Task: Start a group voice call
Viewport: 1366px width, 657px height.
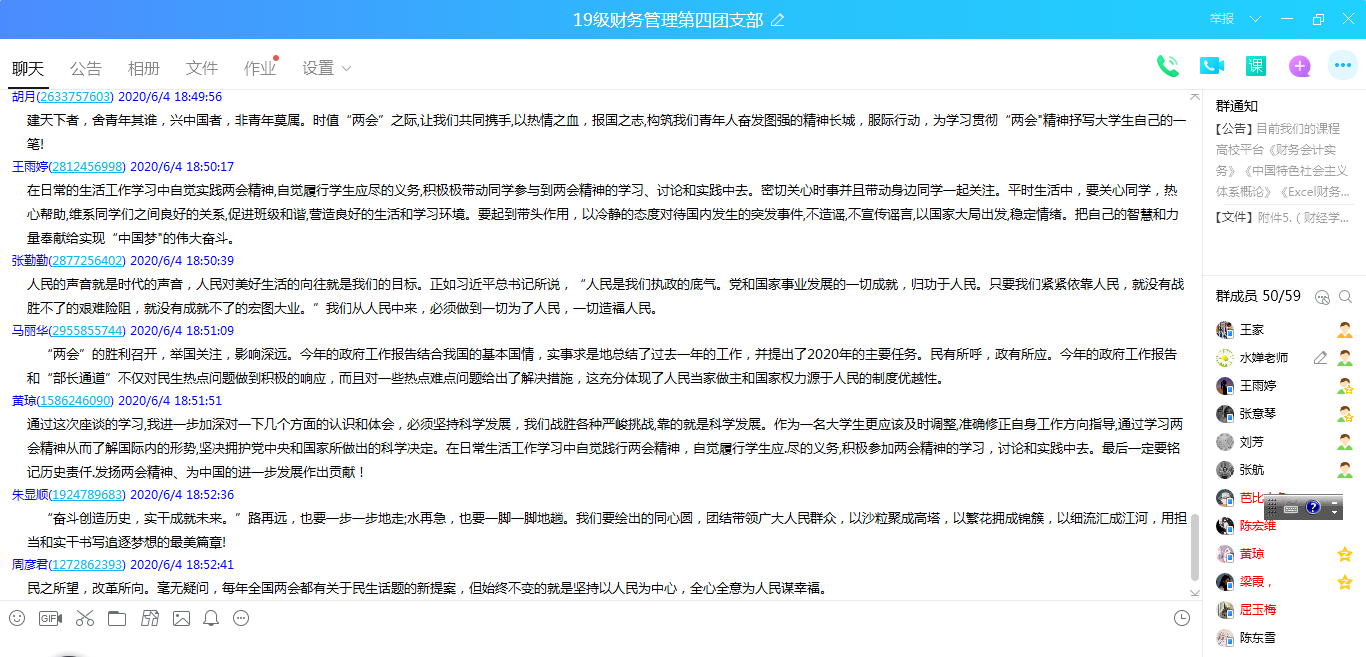Action: click(x=1167, y=66)
